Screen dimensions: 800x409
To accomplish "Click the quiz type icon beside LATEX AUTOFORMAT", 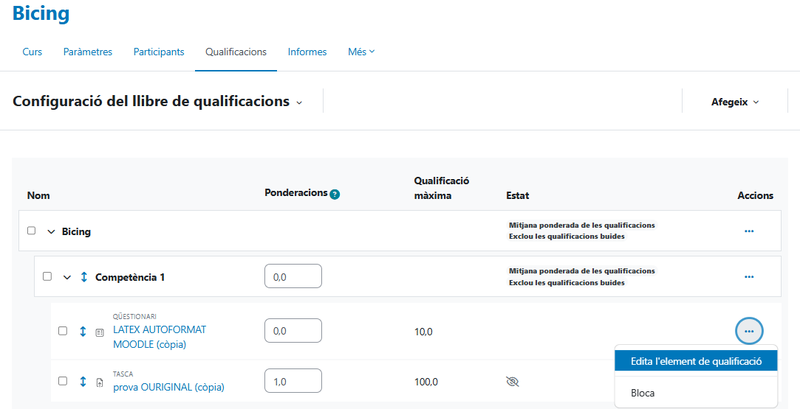I will click(x=99, y=332).
